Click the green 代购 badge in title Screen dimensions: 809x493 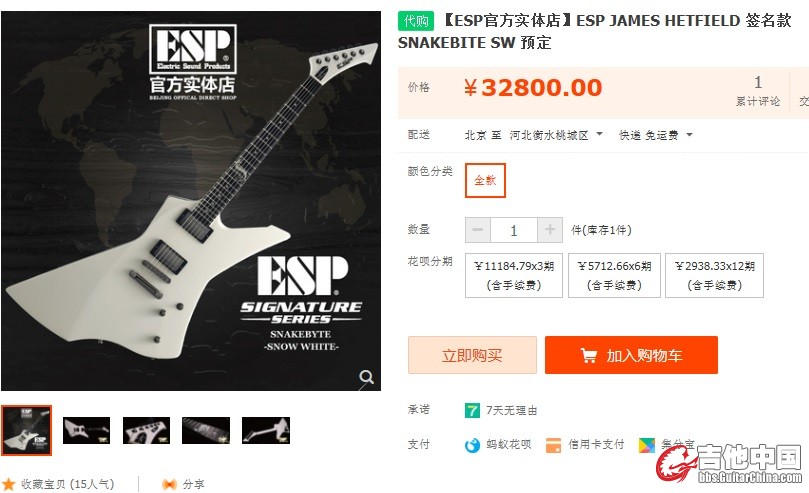coord(416,21)
